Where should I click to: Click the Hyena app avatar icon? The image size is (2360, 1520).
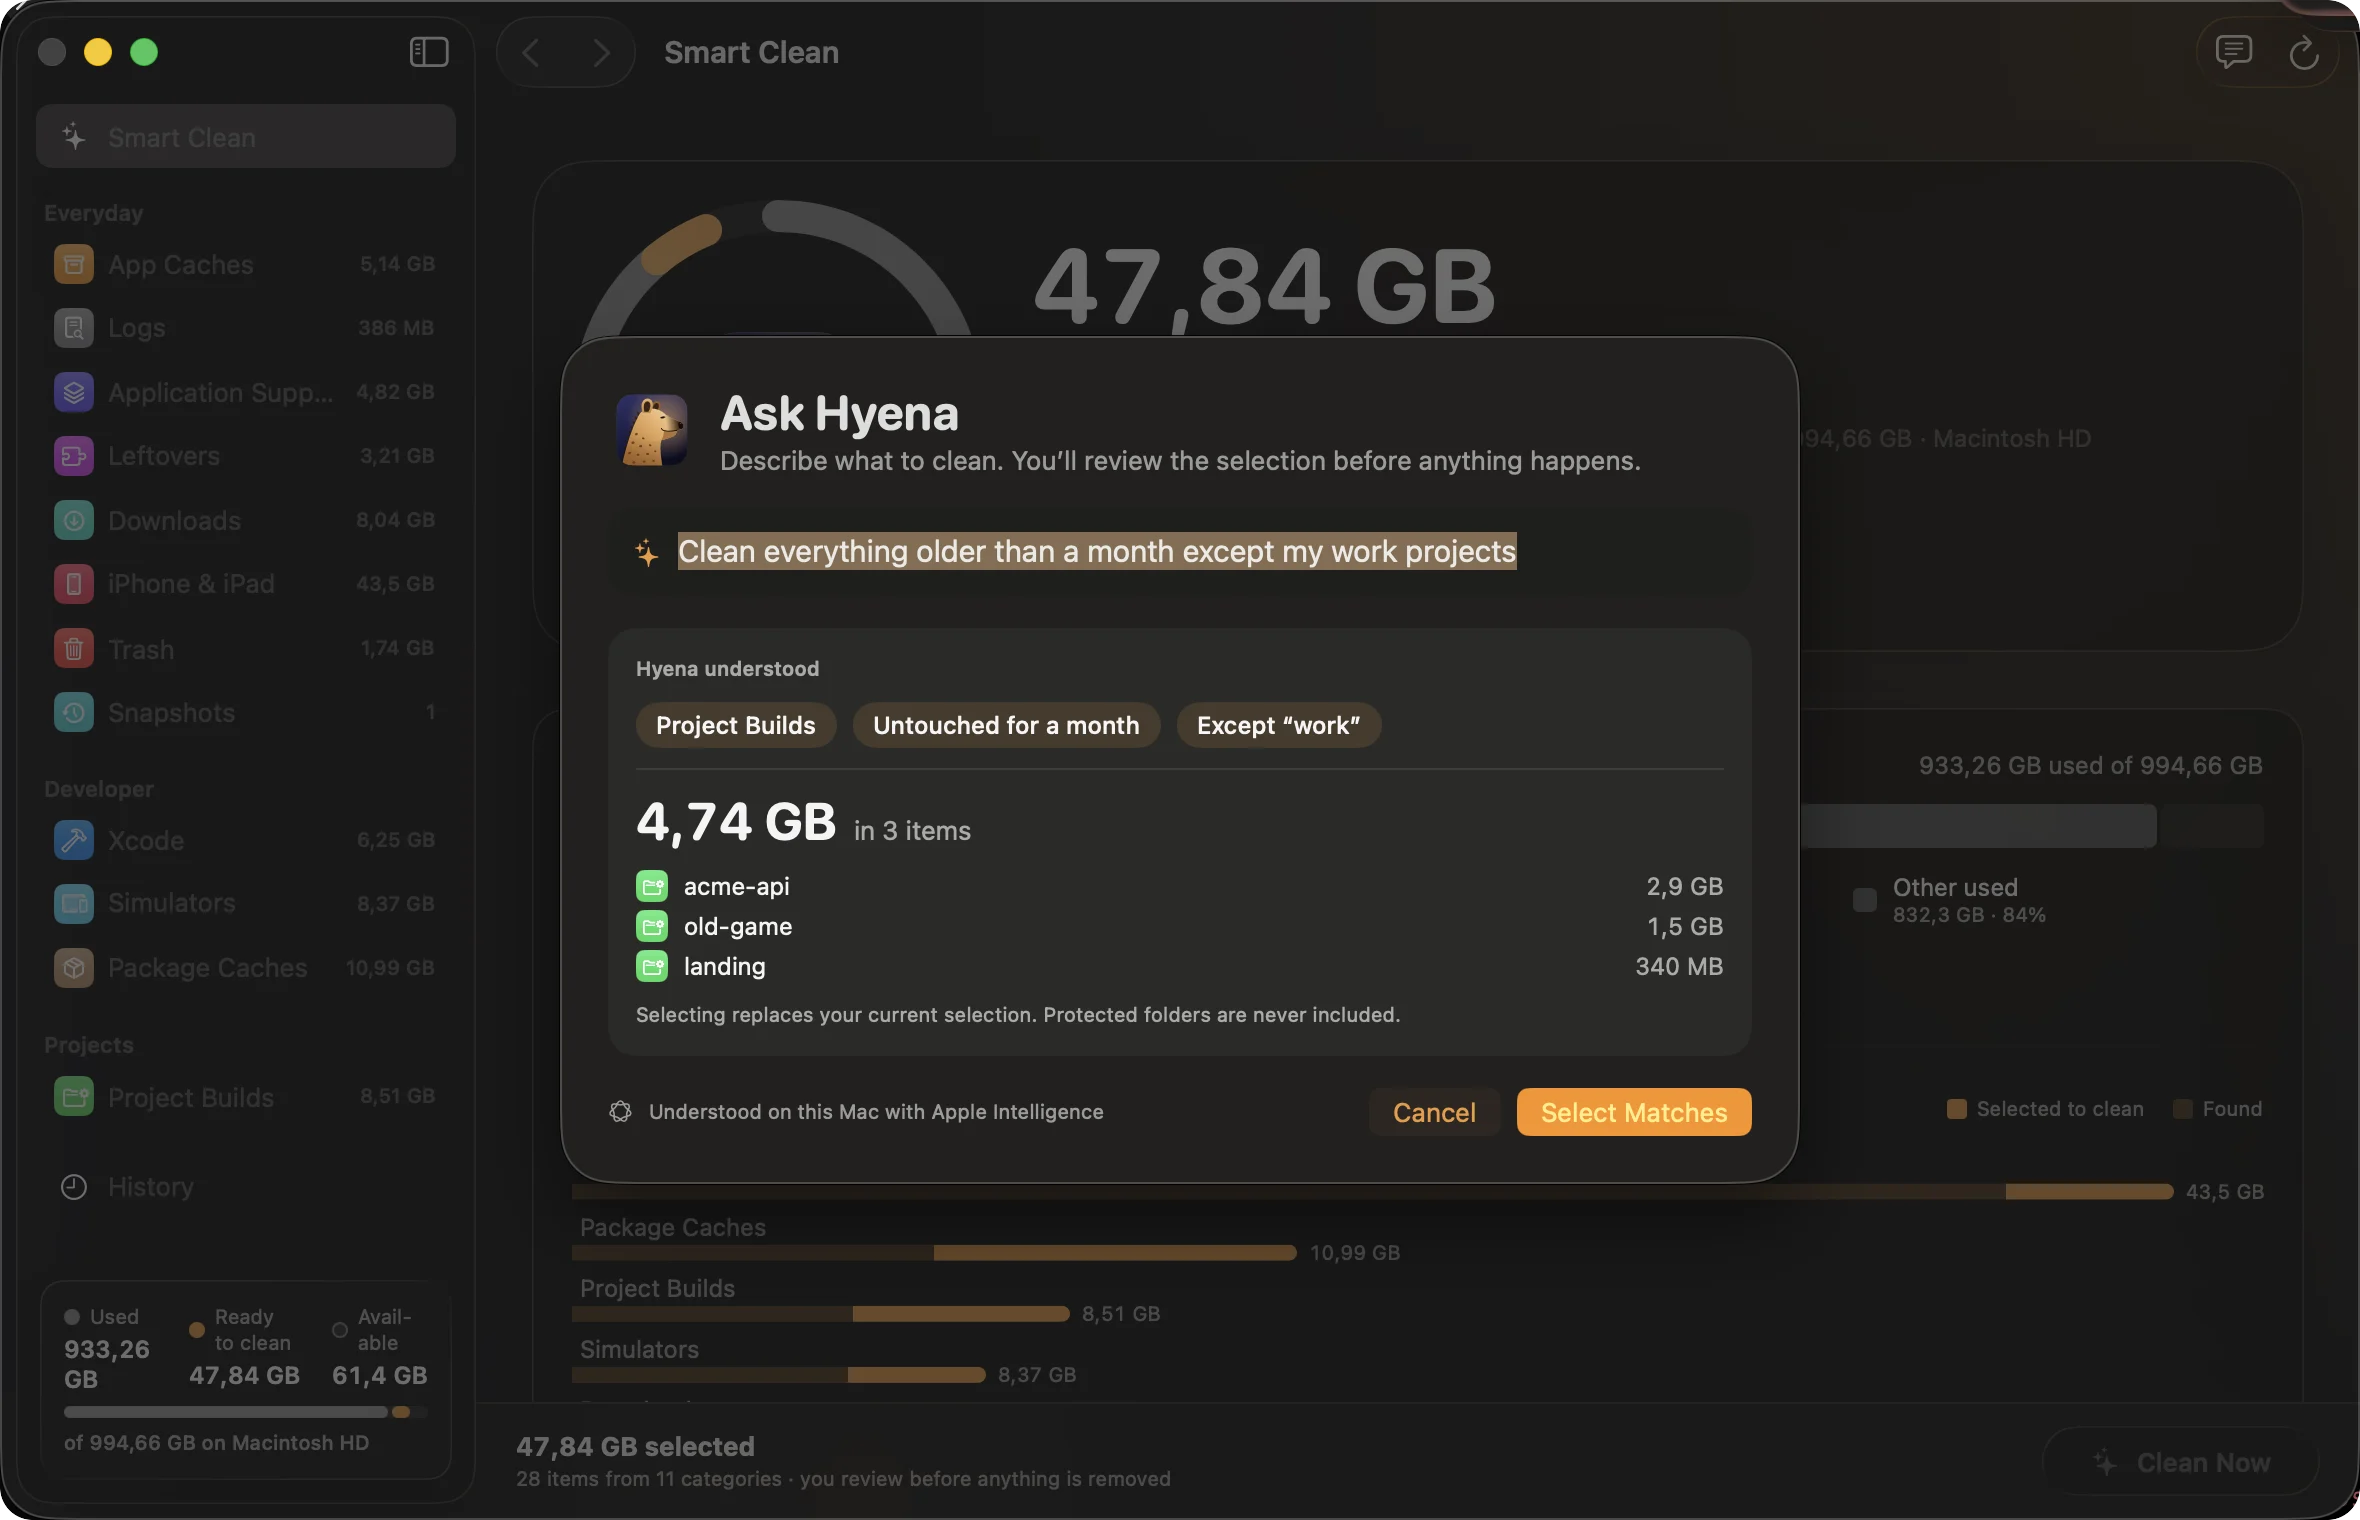click(x=652, y=430)
